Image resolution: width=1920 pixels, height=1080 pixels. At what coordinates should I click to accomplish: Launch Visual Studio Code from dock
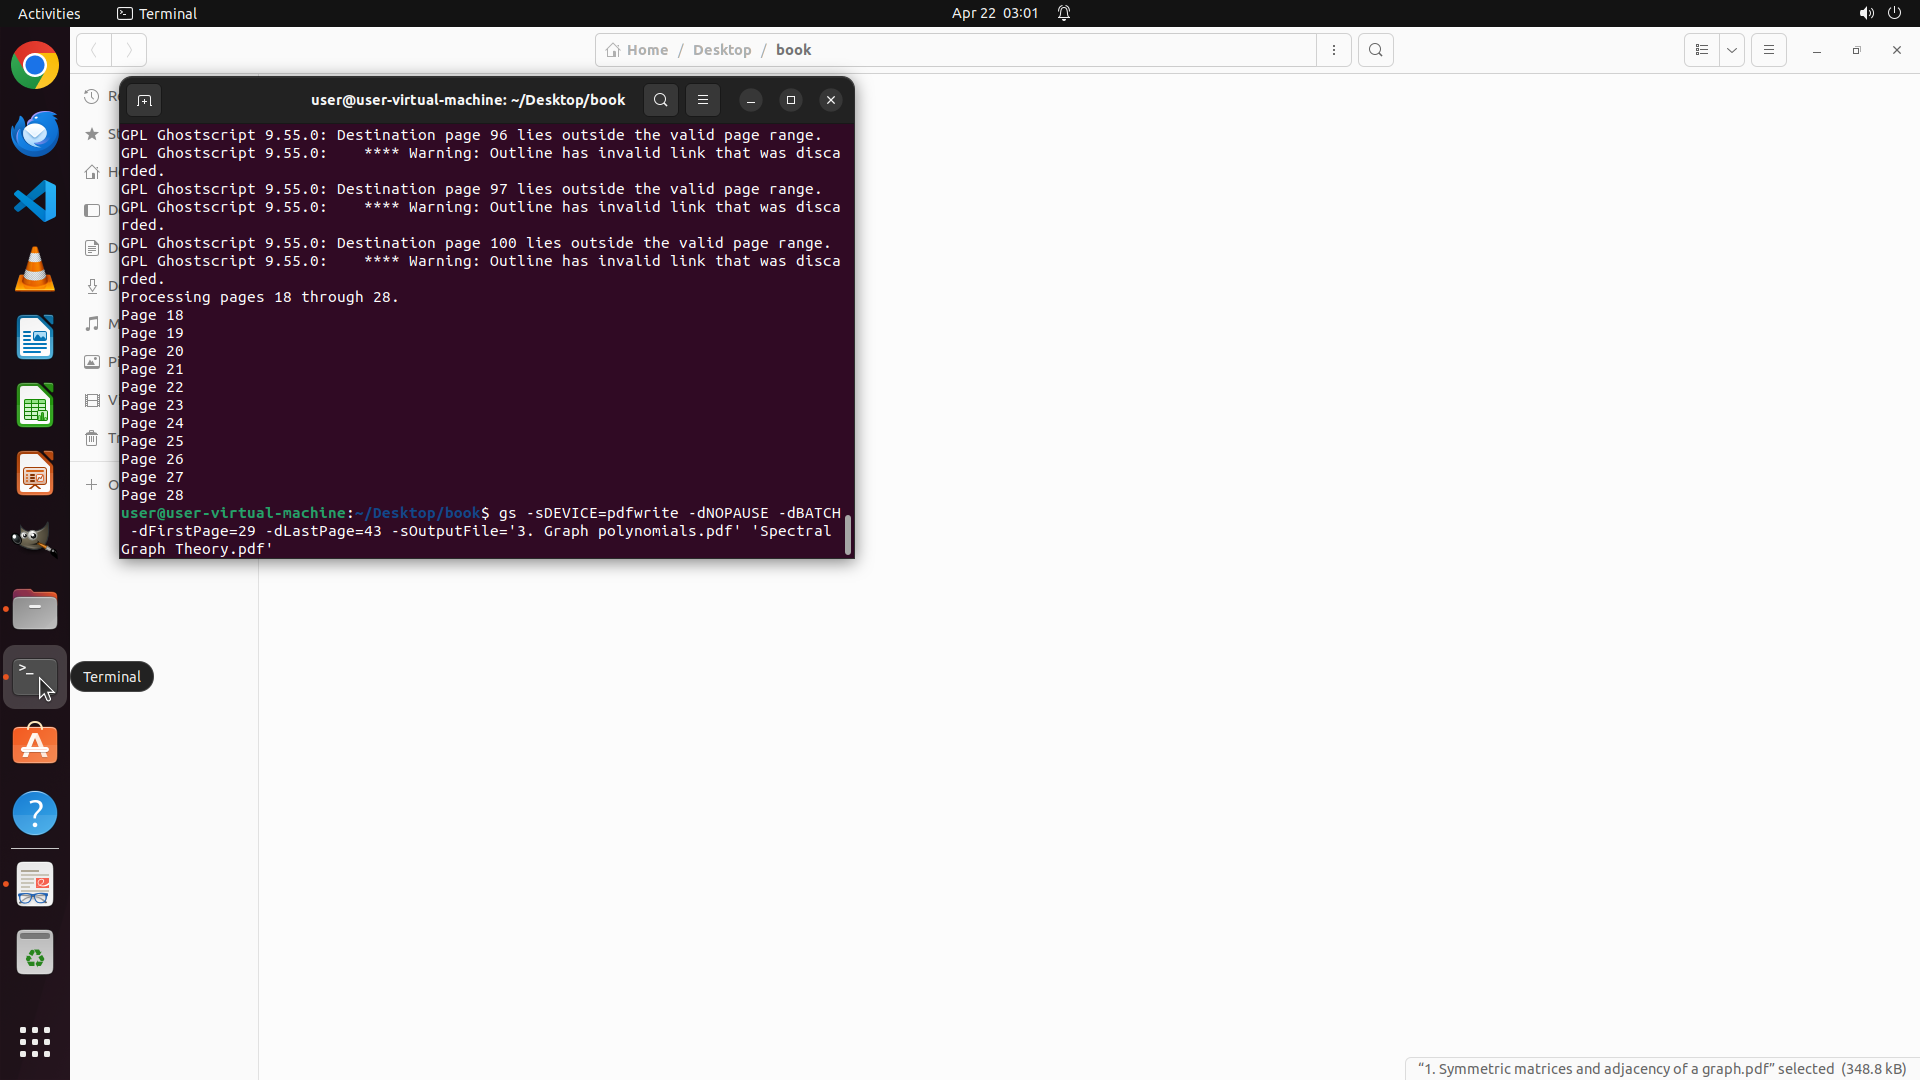pyautogui.click(x=35, y=201)
